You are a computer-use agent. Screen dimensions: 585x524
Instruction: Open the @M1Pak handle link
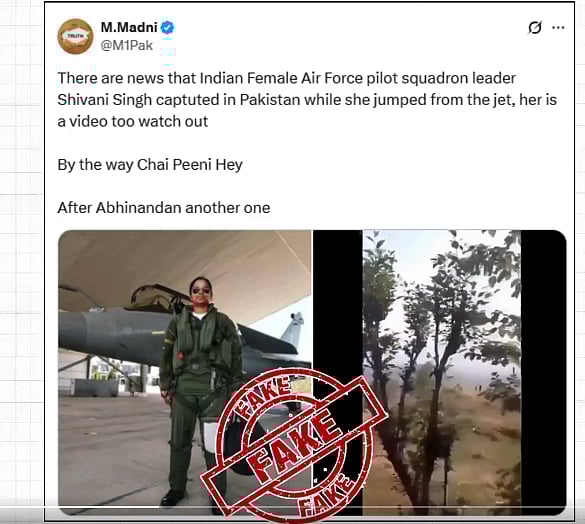127,46
